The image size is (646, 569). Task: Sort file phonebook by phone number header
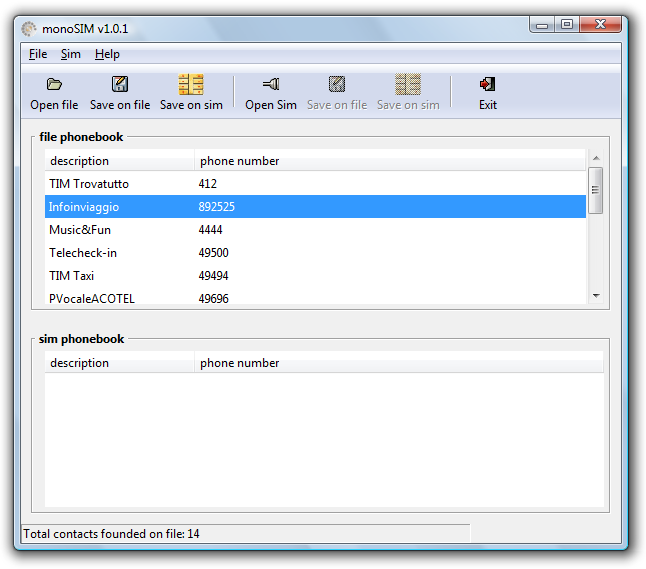[x=390, y=161]
